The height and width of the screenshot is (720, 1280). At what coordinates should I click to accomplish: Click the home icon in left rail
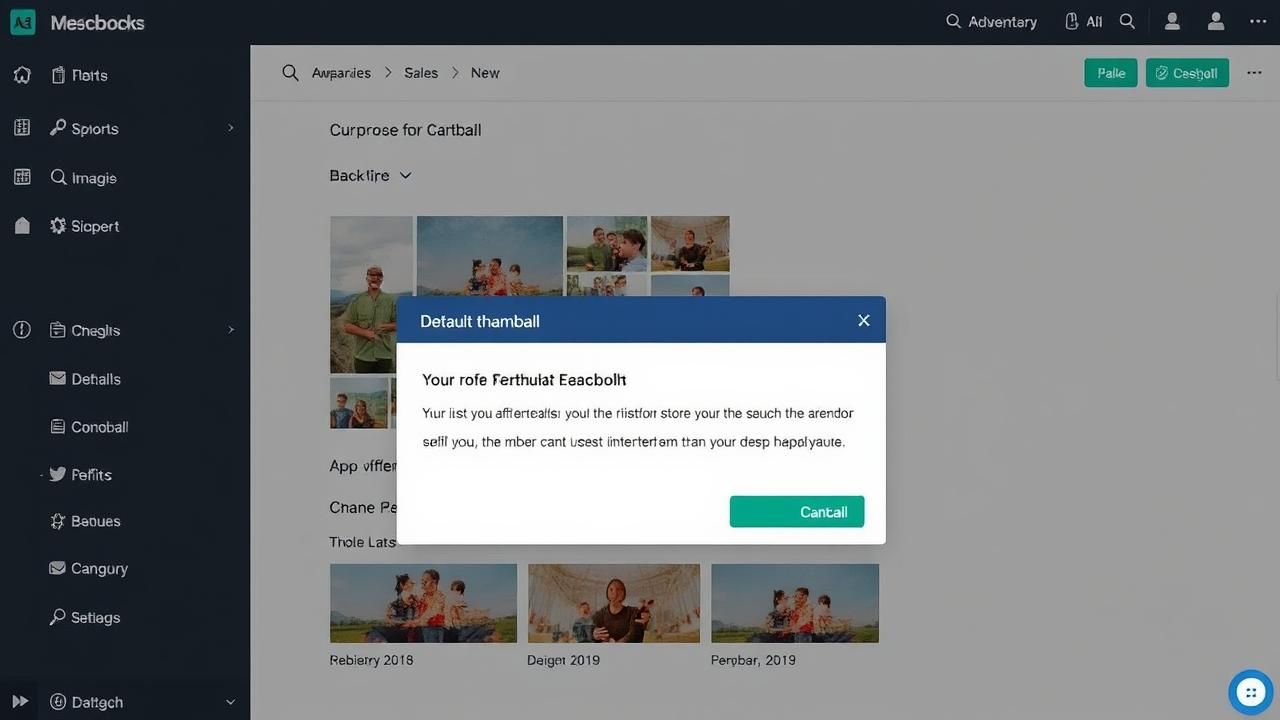22,75
